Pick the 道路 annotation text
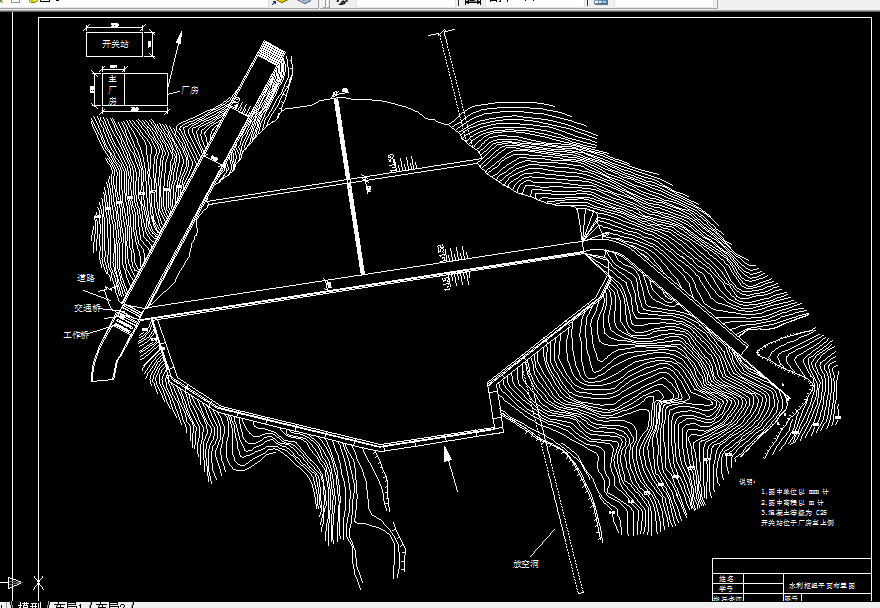 [86, 278]
